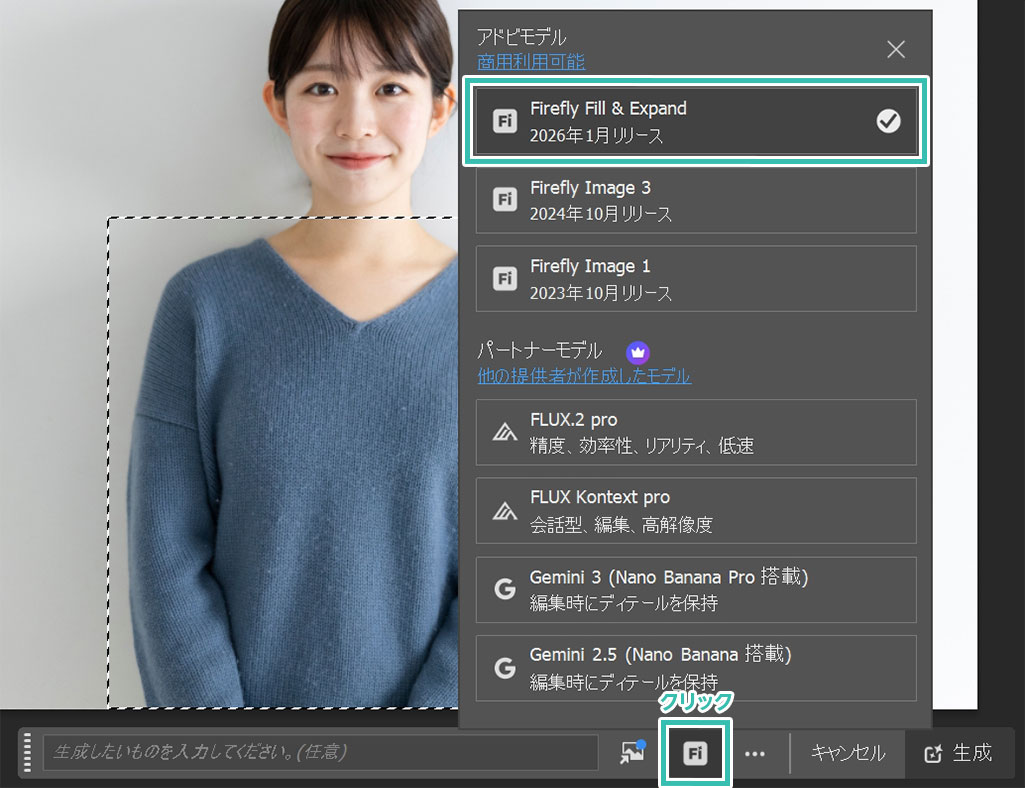This screenshot has width=1025, height=788.
Task: Click the Google G icon on Gemini 2.5
Action: (x=505, y=667)
